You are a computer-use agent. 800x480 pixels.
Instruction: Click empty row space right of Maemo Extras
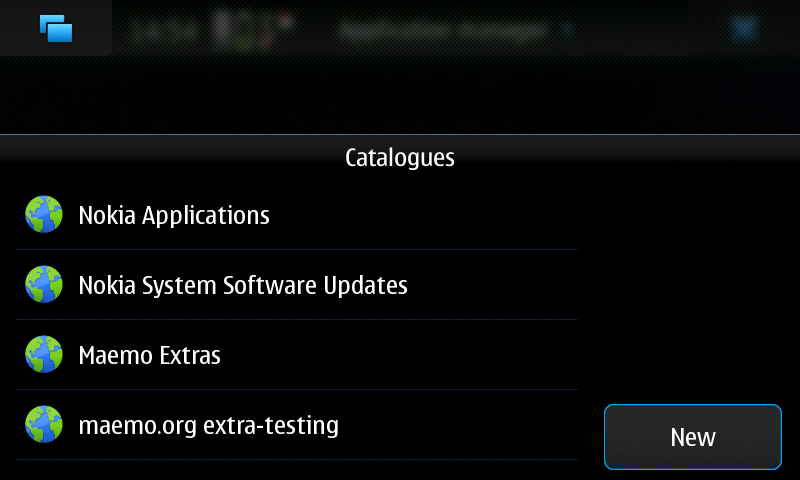point(399,355)
